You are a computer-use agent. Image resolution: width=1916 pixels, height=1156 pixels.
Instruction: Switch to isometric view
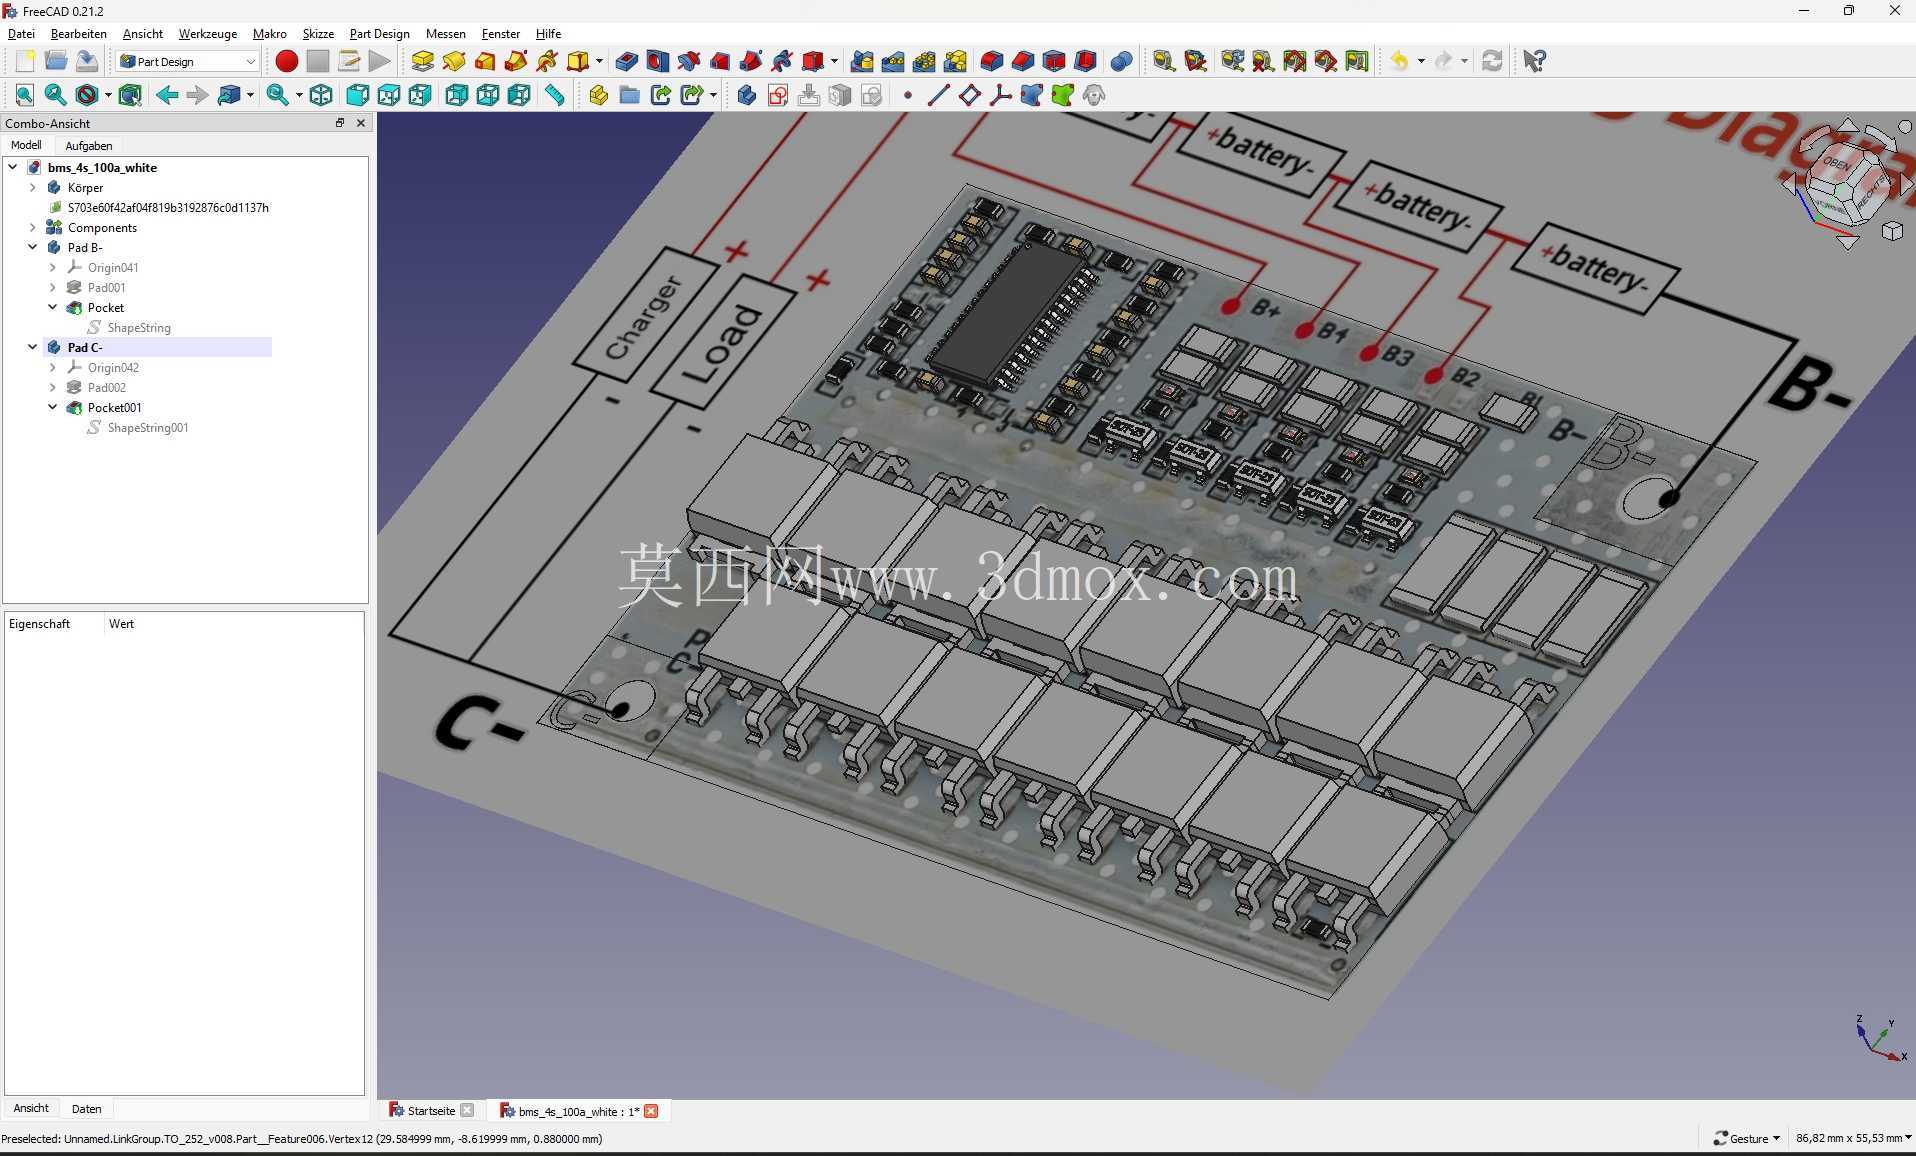click(321, 95)
